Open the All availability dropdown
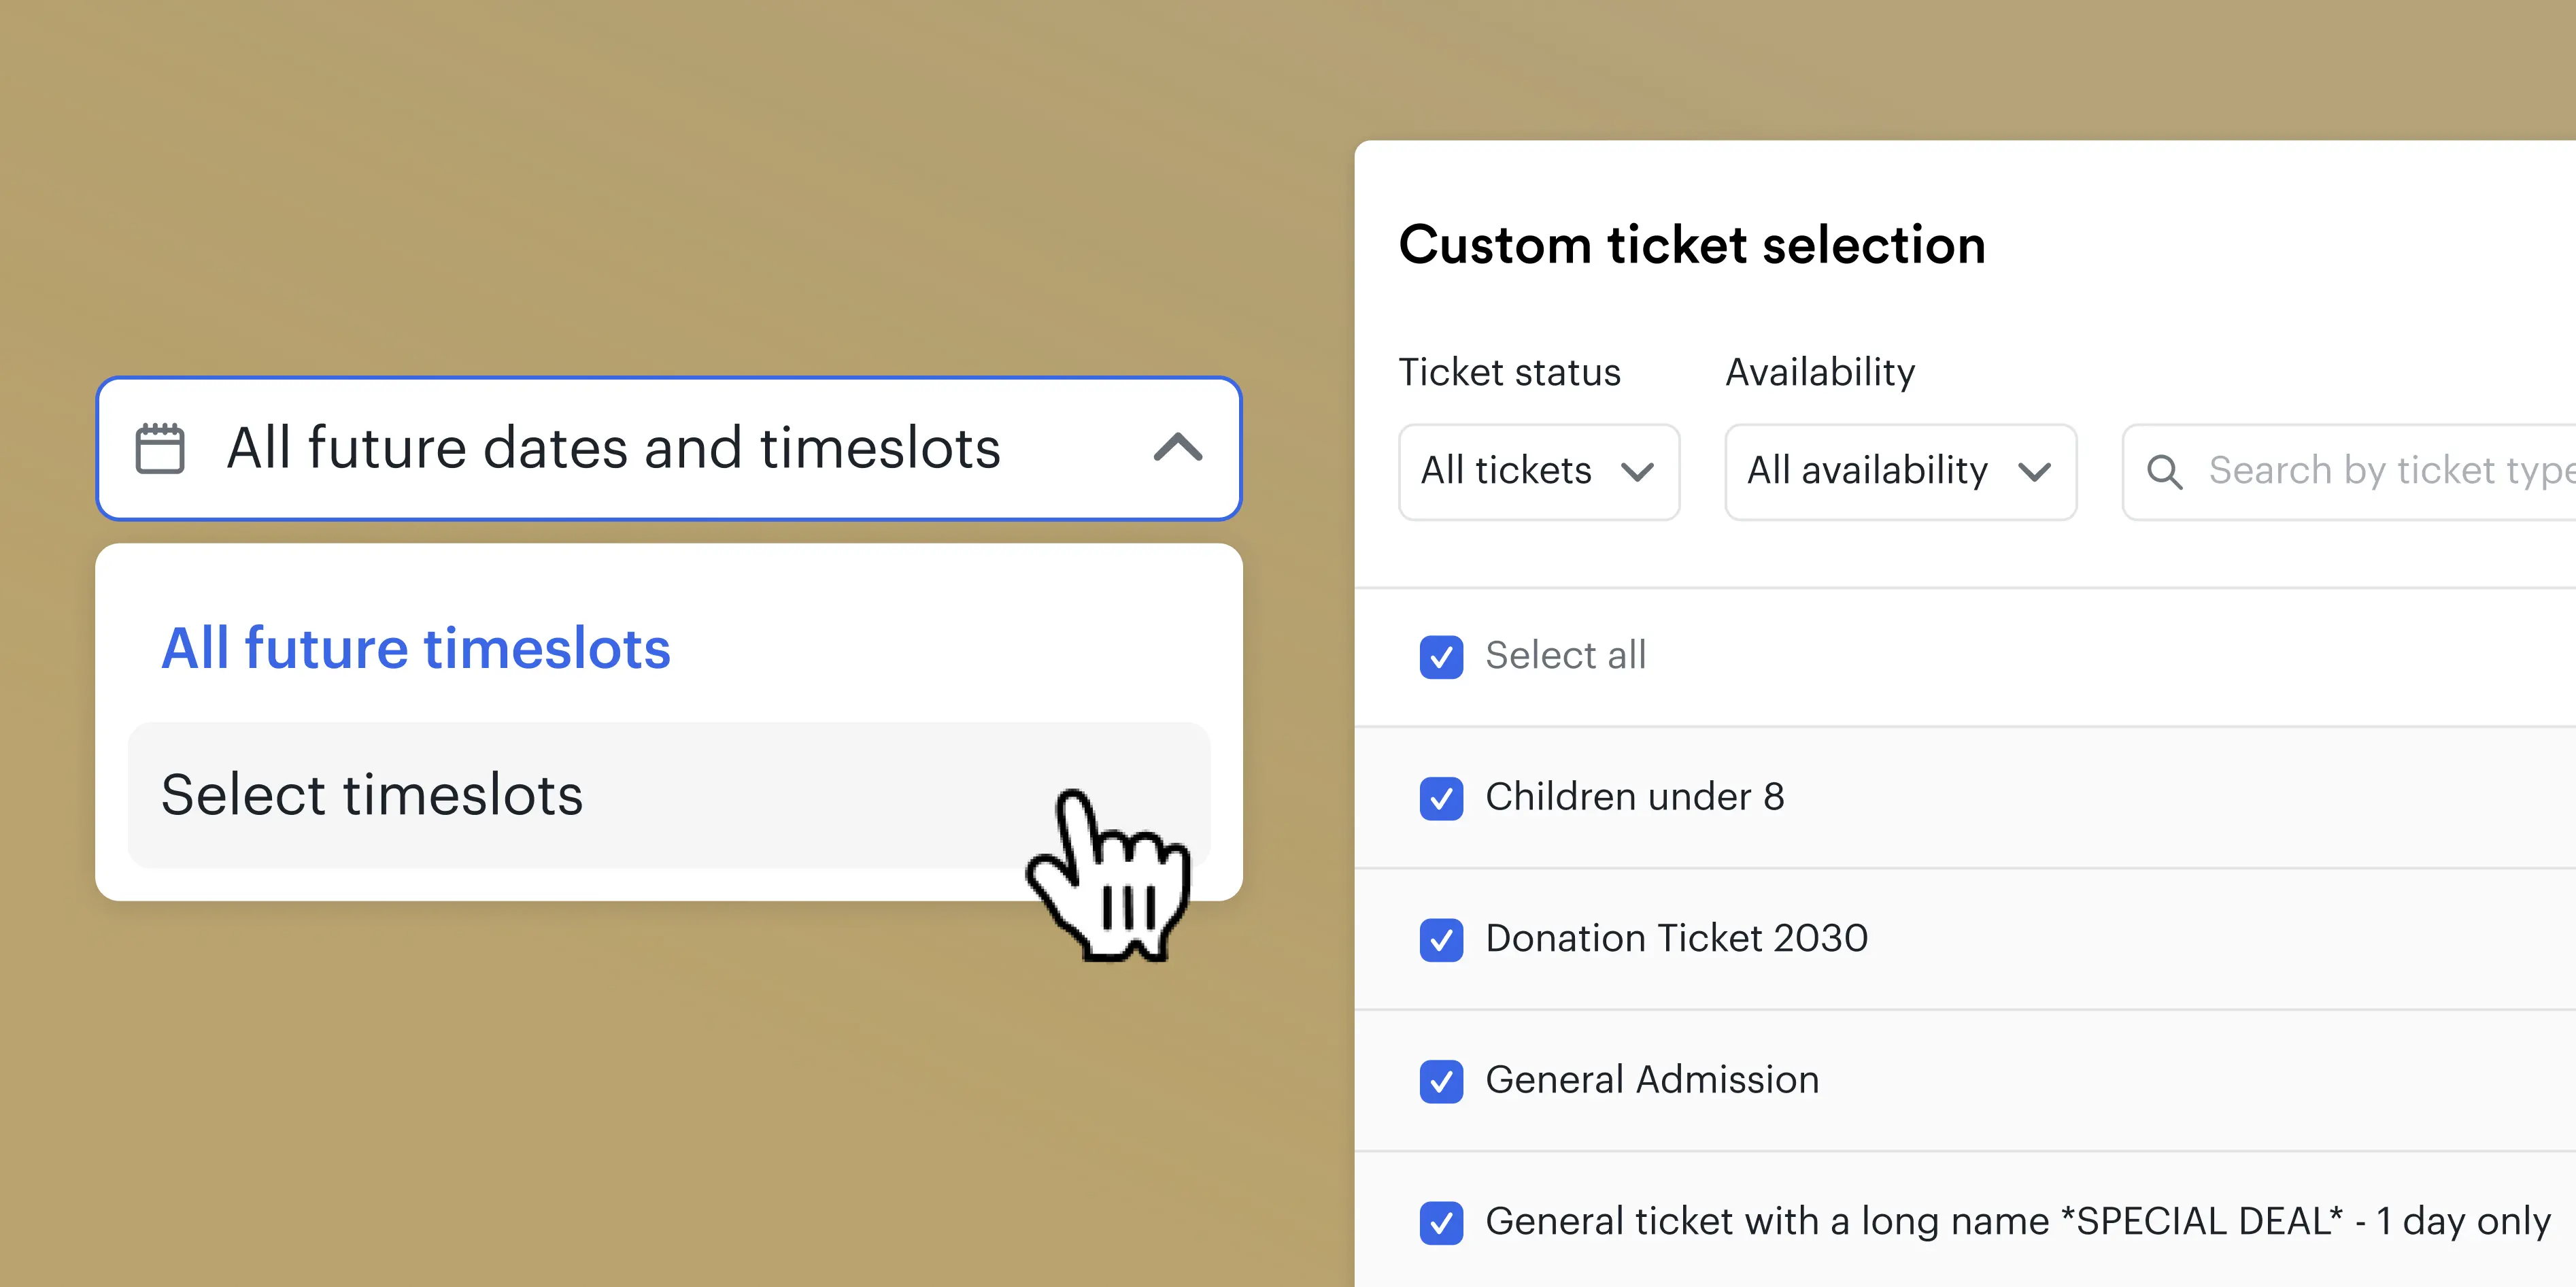Image resolution: width=2576 pixels, height=1287 pixels. 1899,471
